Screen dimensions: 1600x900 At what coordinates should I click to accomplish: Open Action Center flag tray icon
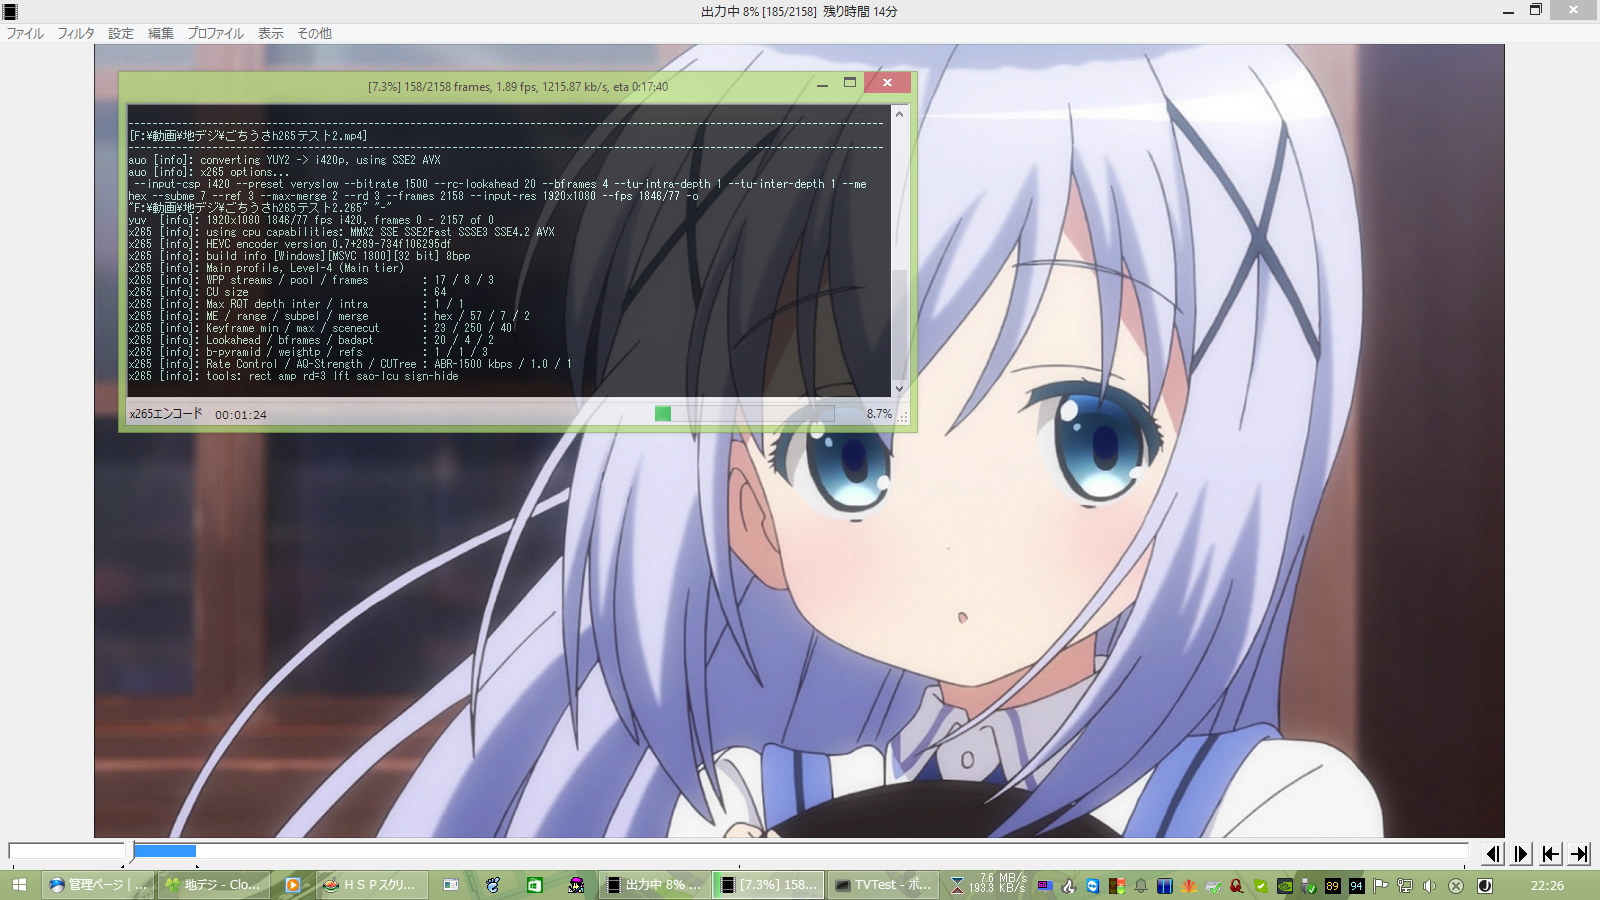pyautogui.click(x=1380, y=885)
